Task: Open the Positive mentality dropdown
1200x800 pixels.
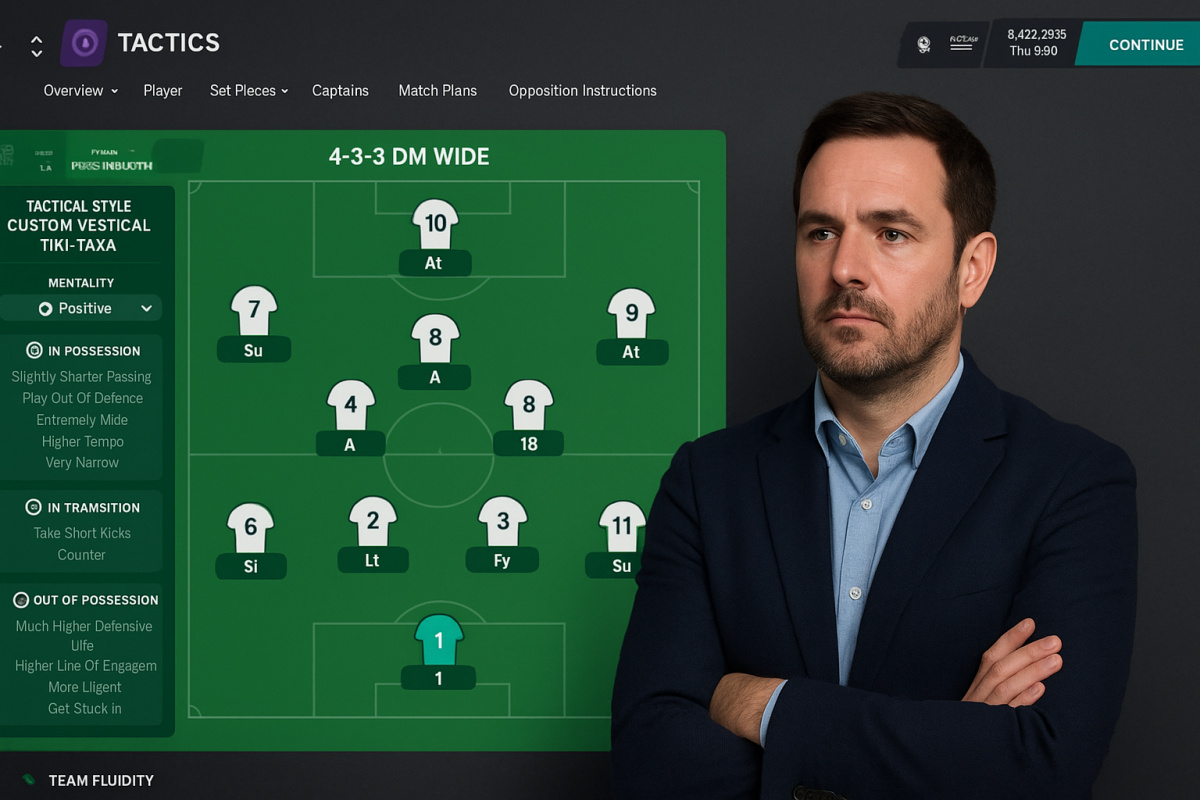Action: coord(81,309)
